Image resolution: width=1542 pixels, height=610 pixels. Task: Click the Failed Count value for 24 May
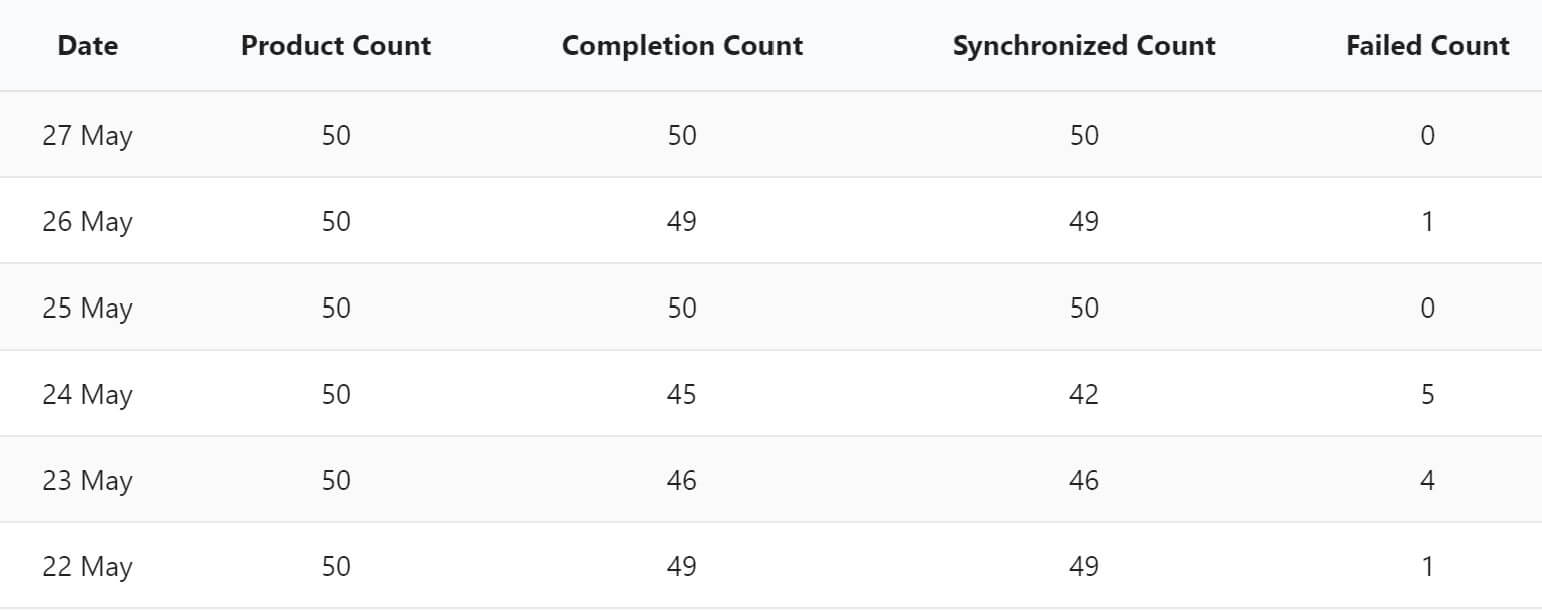1427,394
